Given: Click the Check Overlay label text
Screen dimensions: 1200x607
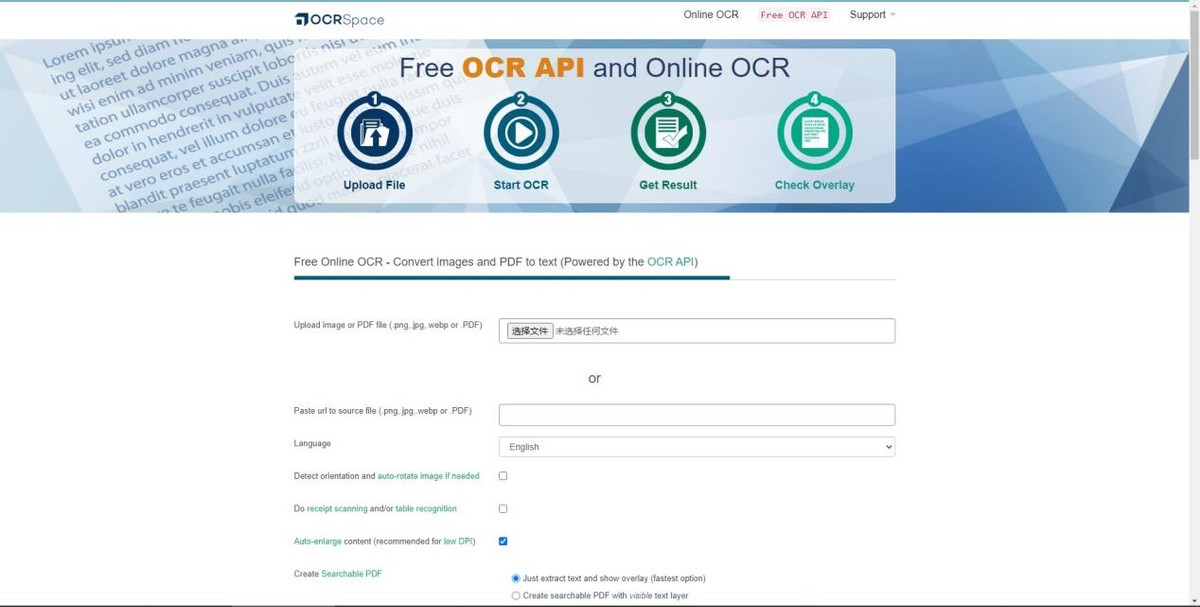Looking at the screenshot, I should pos(814,185).
